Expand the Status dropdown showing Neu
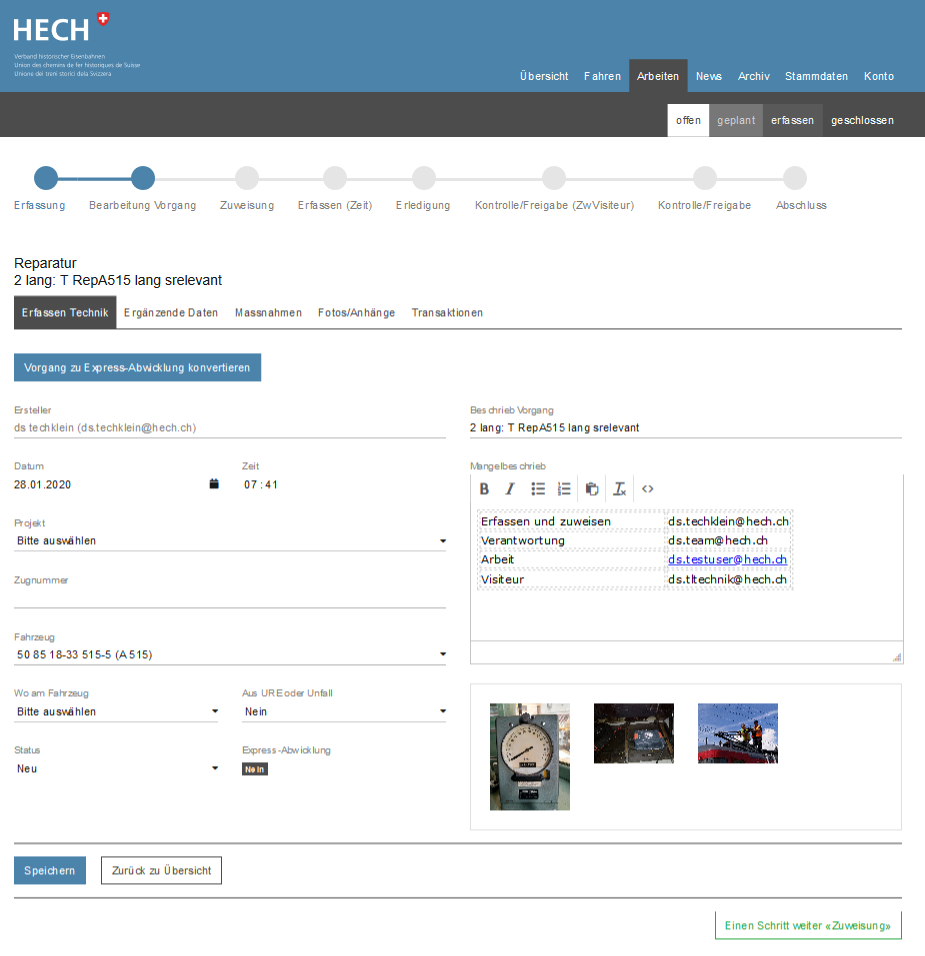The image size is (925, 956). [x=117, y=769]
